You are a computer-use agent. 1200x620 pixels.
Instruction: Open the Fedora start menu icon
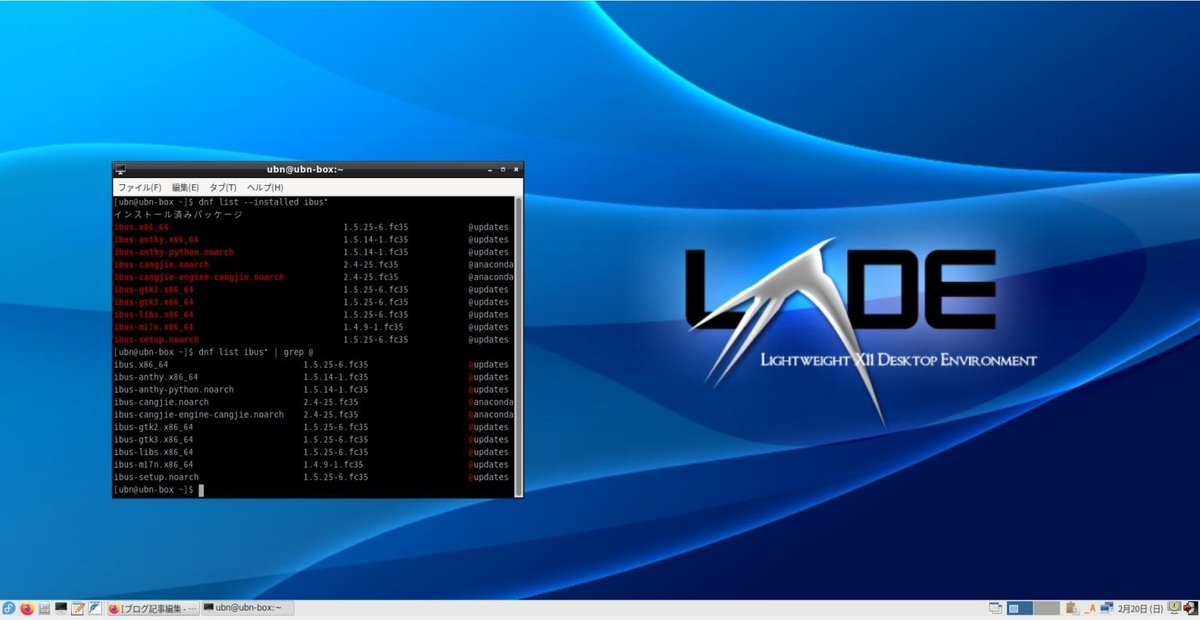9,608
